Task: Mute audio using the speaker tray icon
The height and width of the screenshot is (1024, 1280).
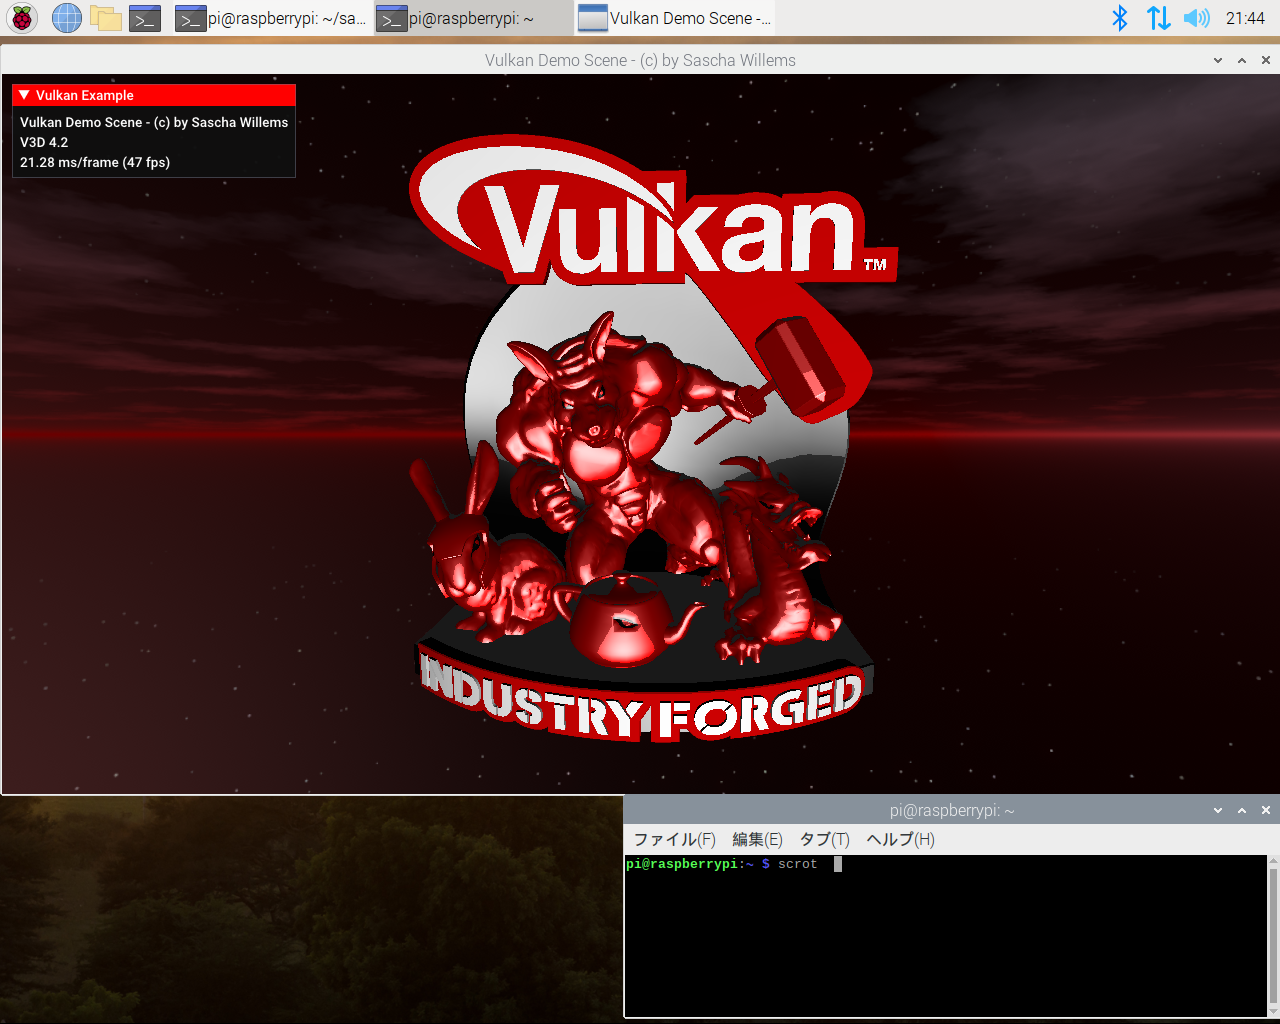Action: (1196, 17)
